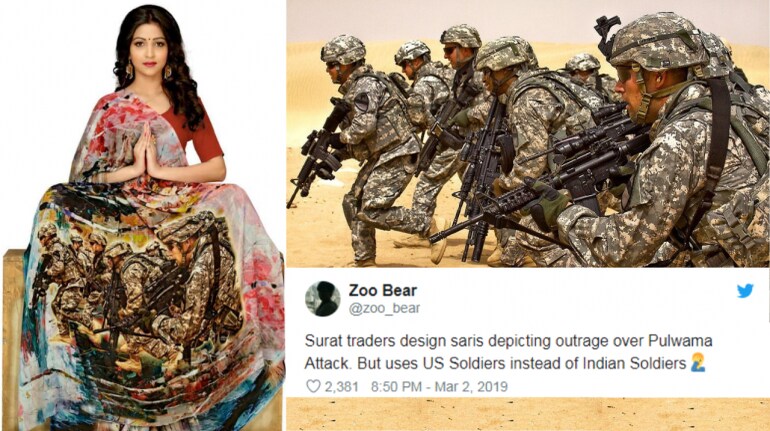Open the @zoo_bear handle link

[385, 308]
